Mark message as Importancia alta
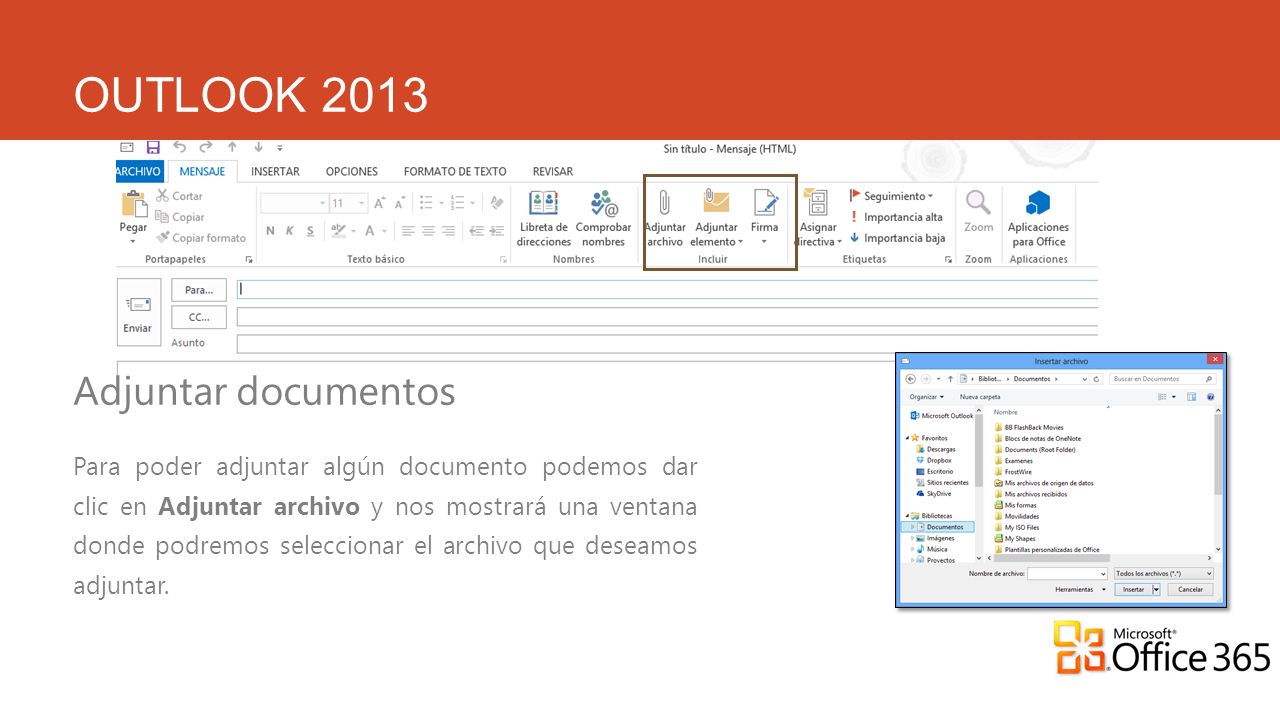This screenshot has height=720, width=1280. (896, 217)
